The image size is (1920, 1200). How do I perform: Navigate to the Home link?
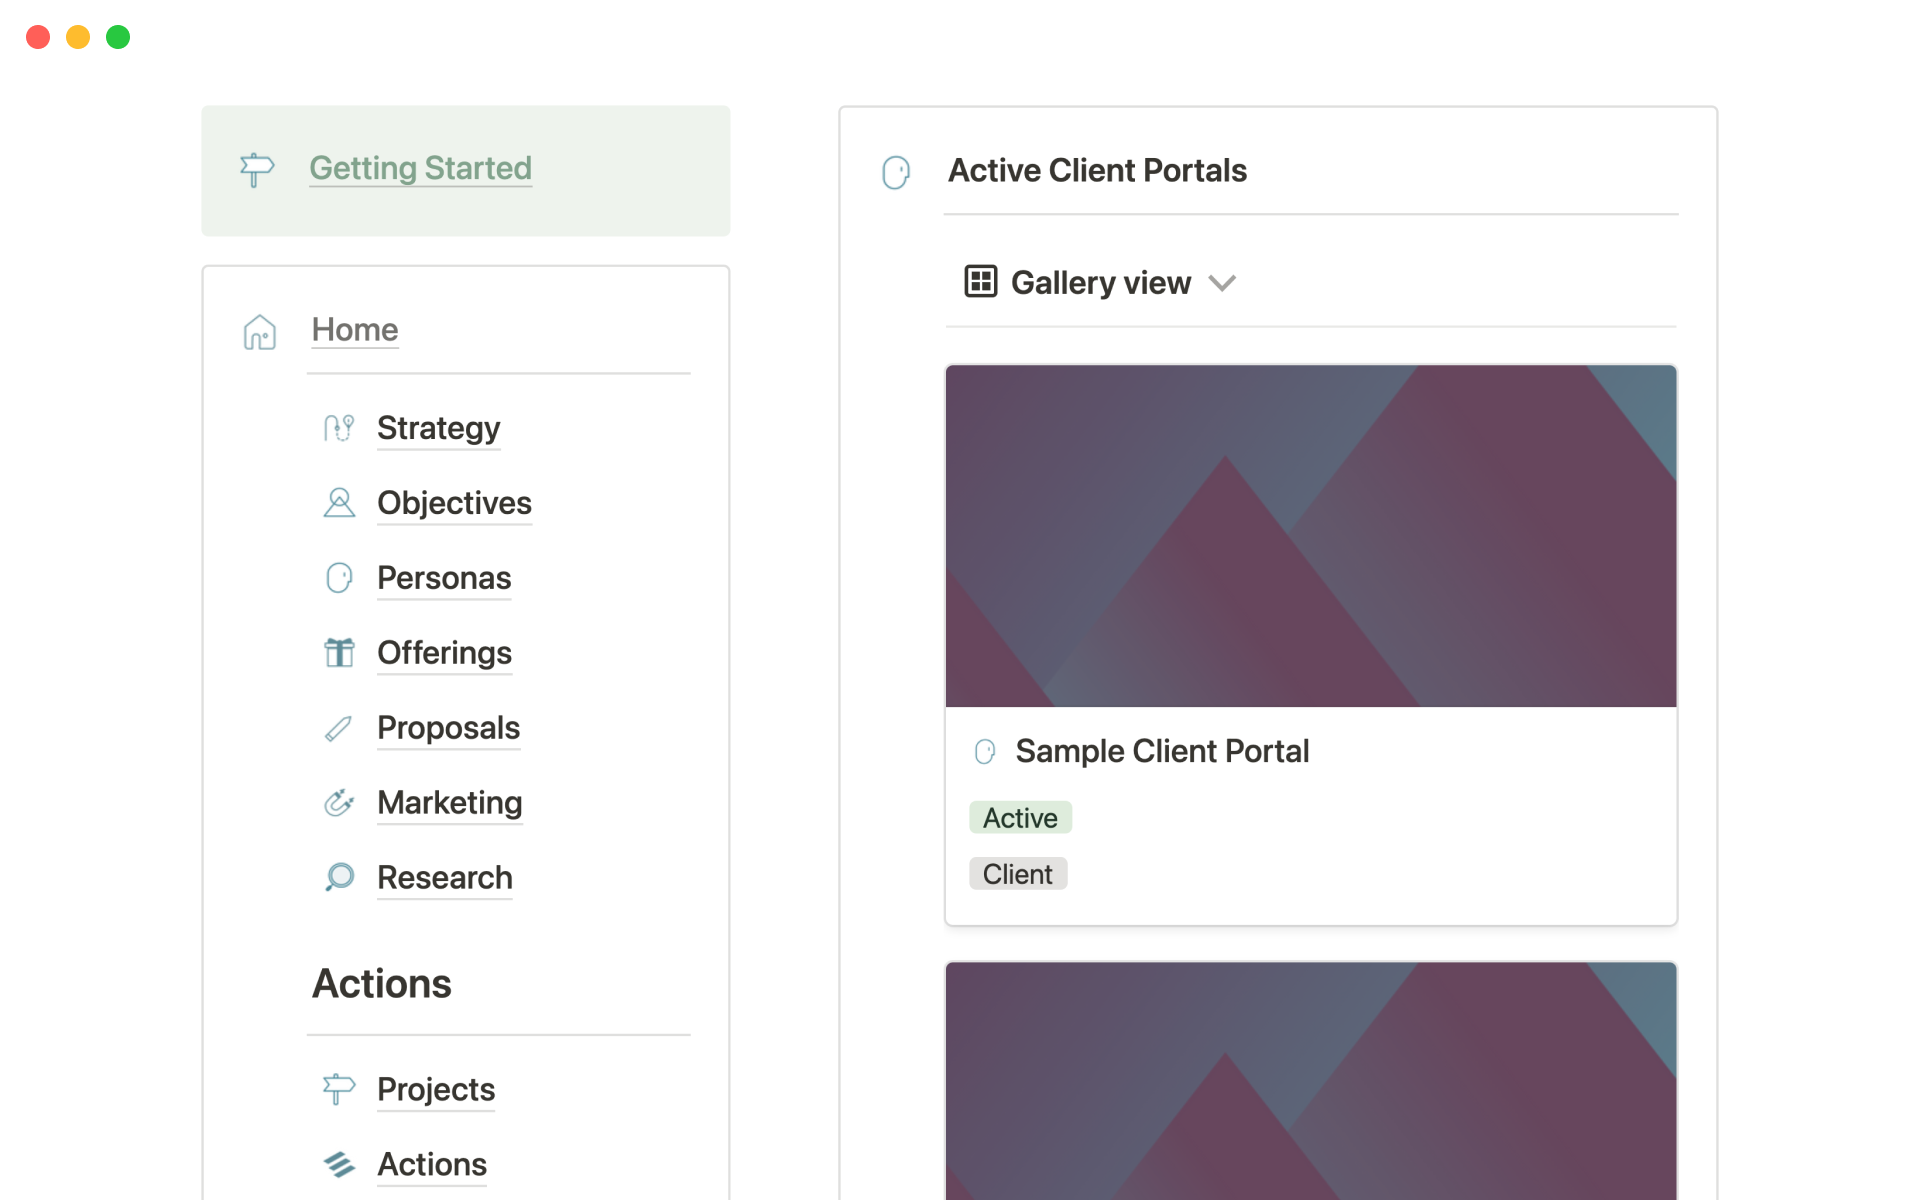pyautogui.click(x=355, y=330)
